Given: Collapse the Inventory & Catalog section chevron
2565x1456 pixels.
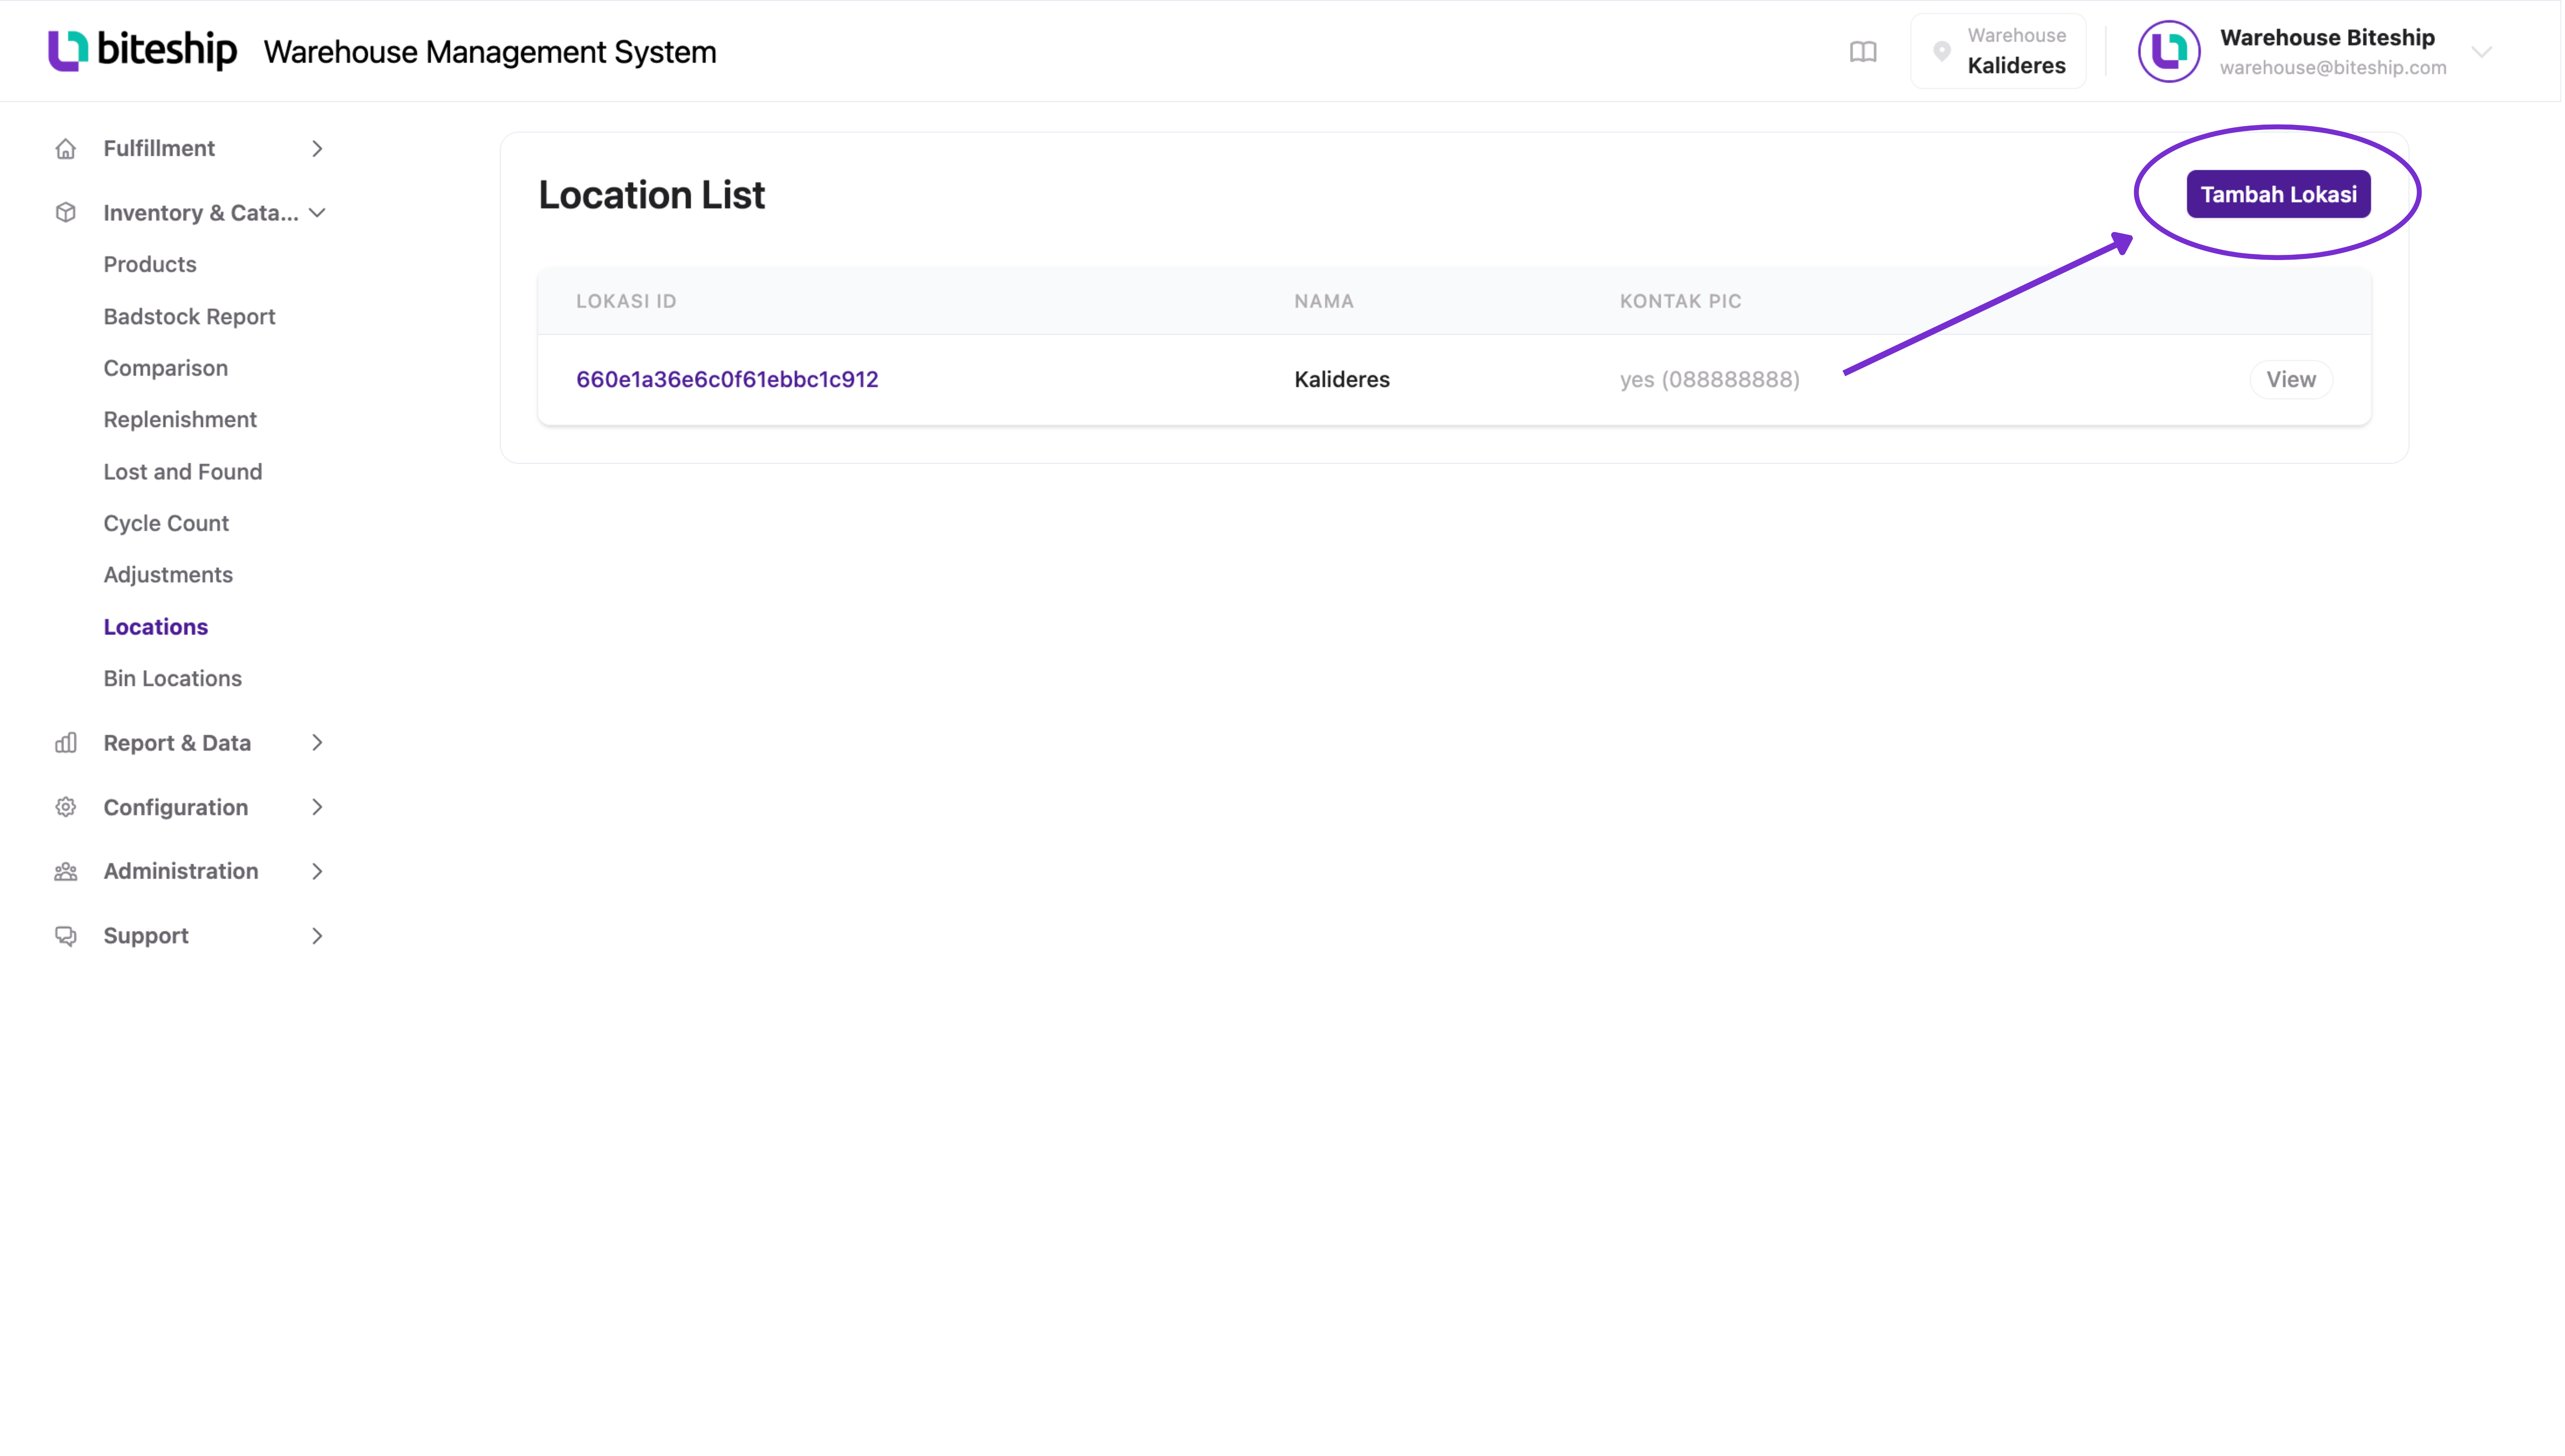Looking at the screenshot, I should (x=317, y=213).
